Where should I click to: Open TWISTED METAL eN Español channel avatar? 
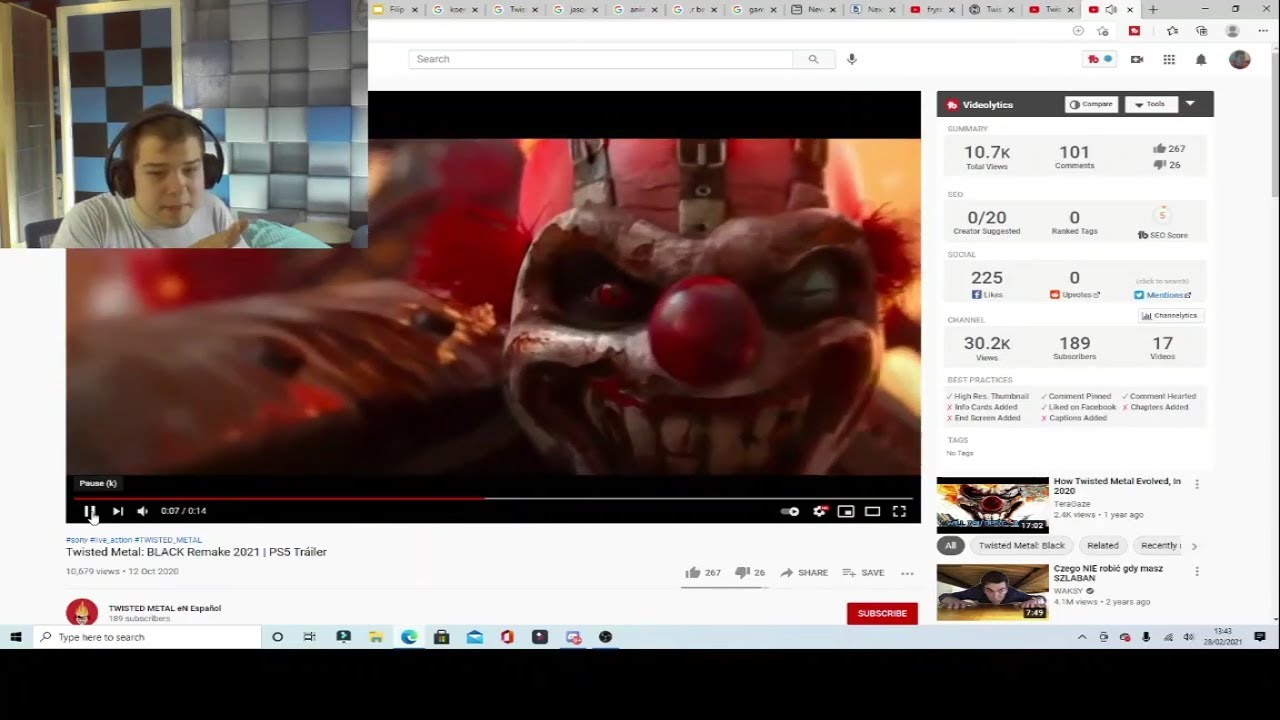(82, 612)
